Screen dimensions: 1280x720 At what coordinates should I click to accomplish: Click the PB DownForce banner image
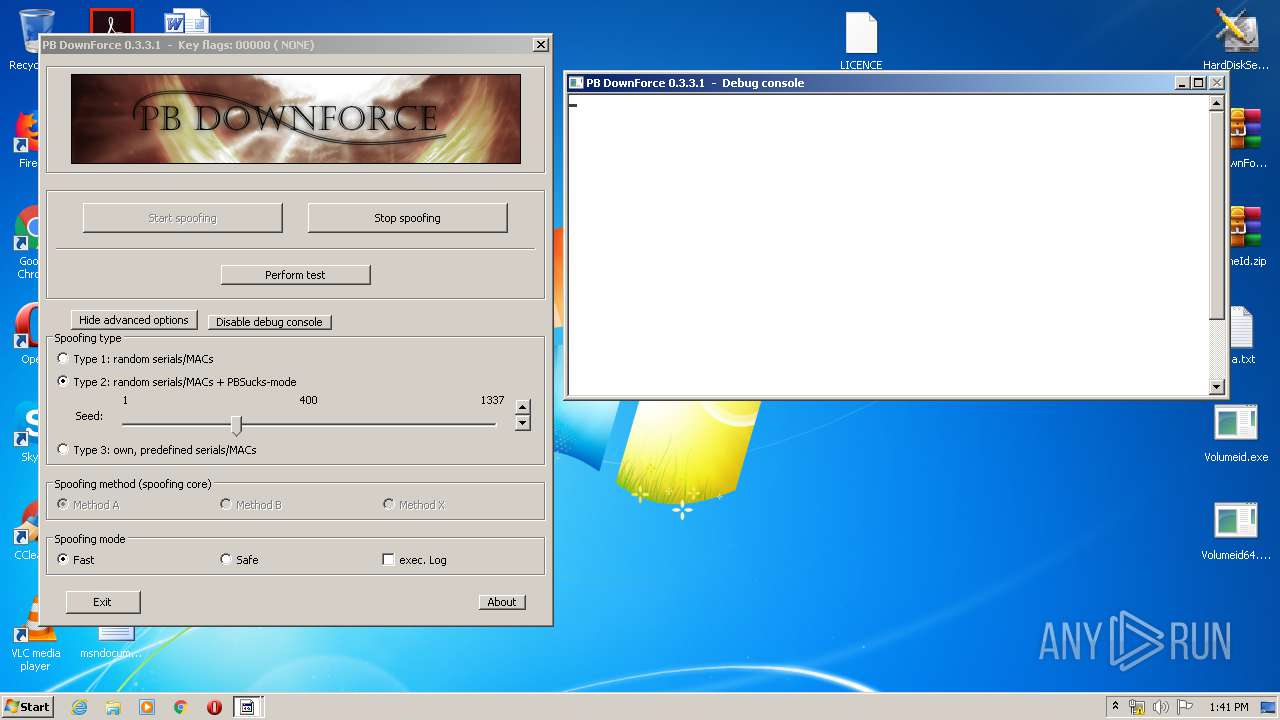(x=296, y=118)
